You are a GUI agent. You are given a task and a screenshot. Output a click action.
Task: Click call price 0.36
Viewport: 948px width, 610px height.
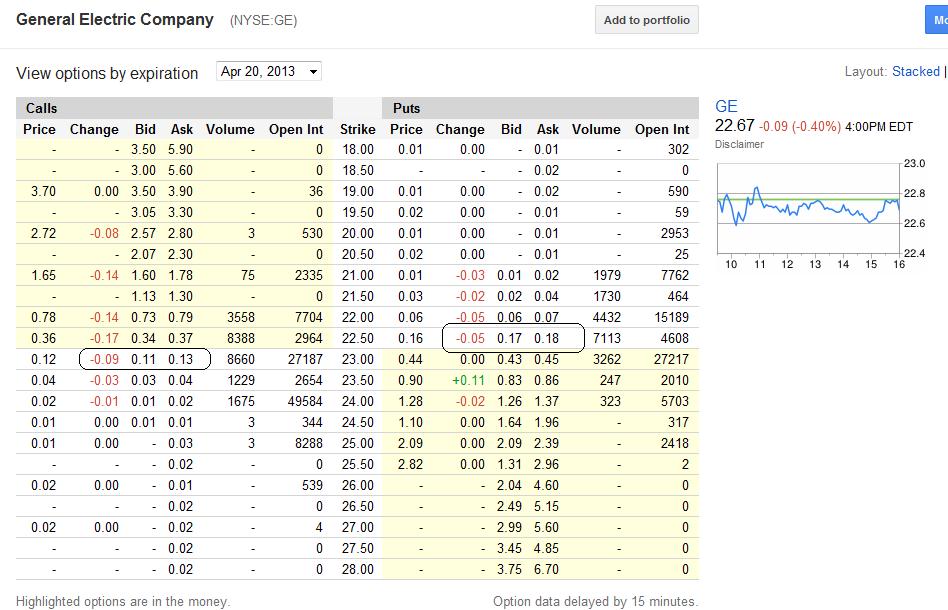43,339
